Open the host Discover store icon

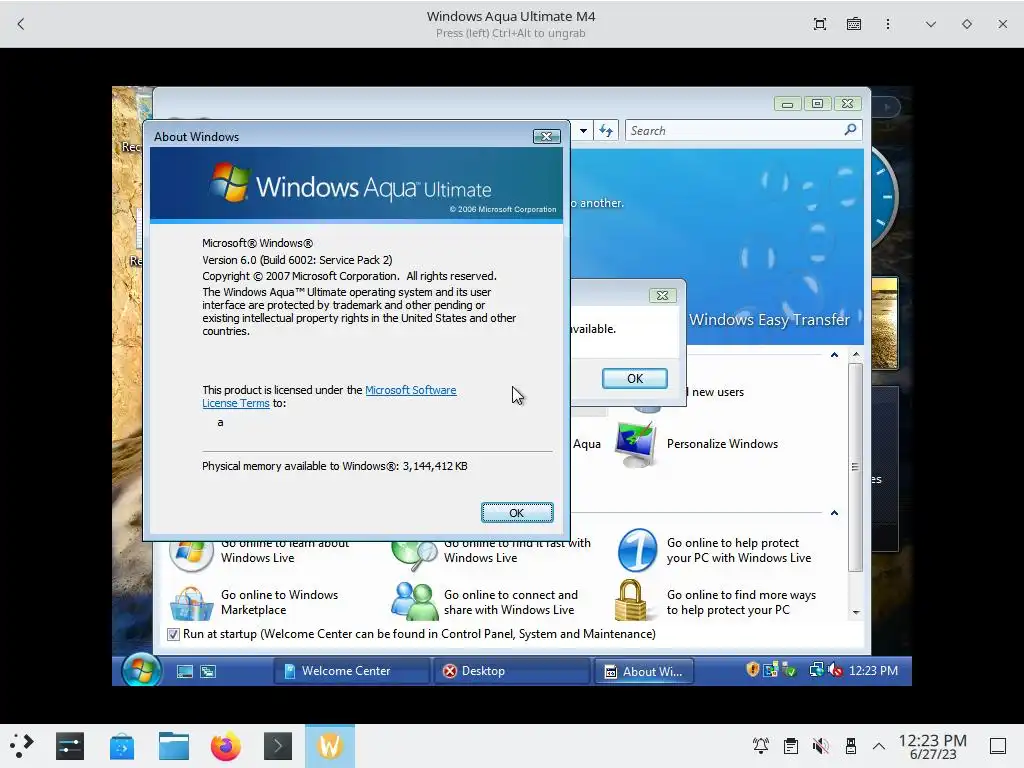point(122,746)
